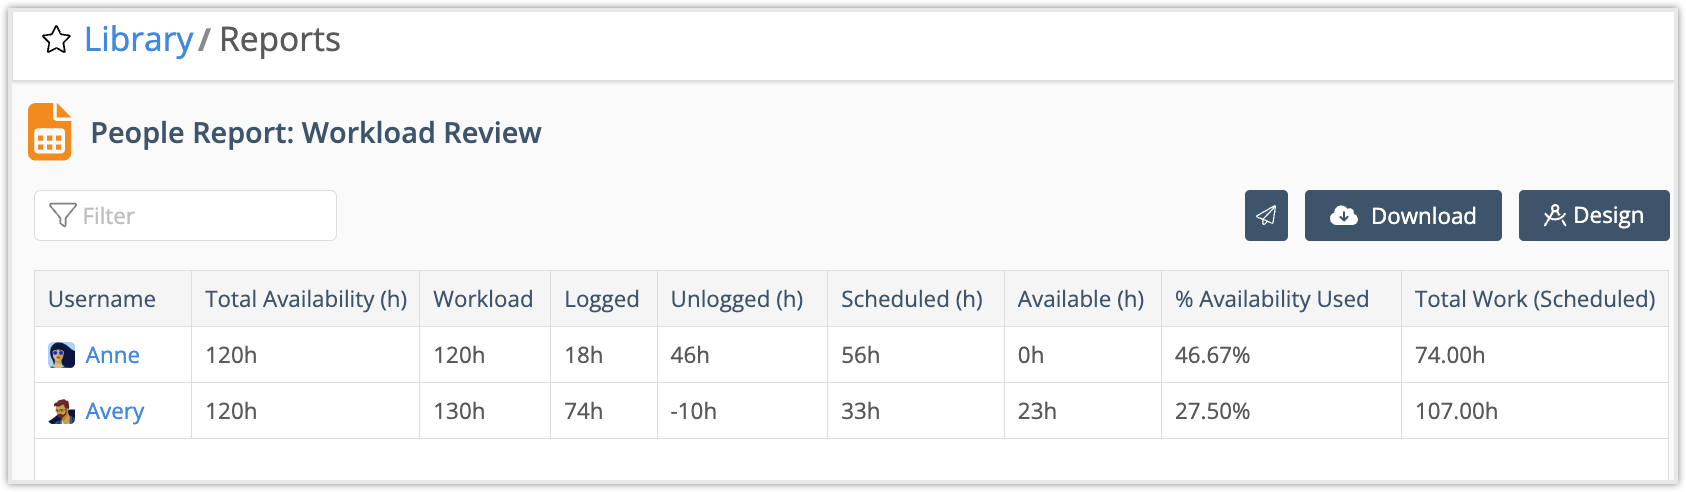Click the orange report spreadsheet icon
Viewport: 1686px width, 492px height.
(49, 132)
